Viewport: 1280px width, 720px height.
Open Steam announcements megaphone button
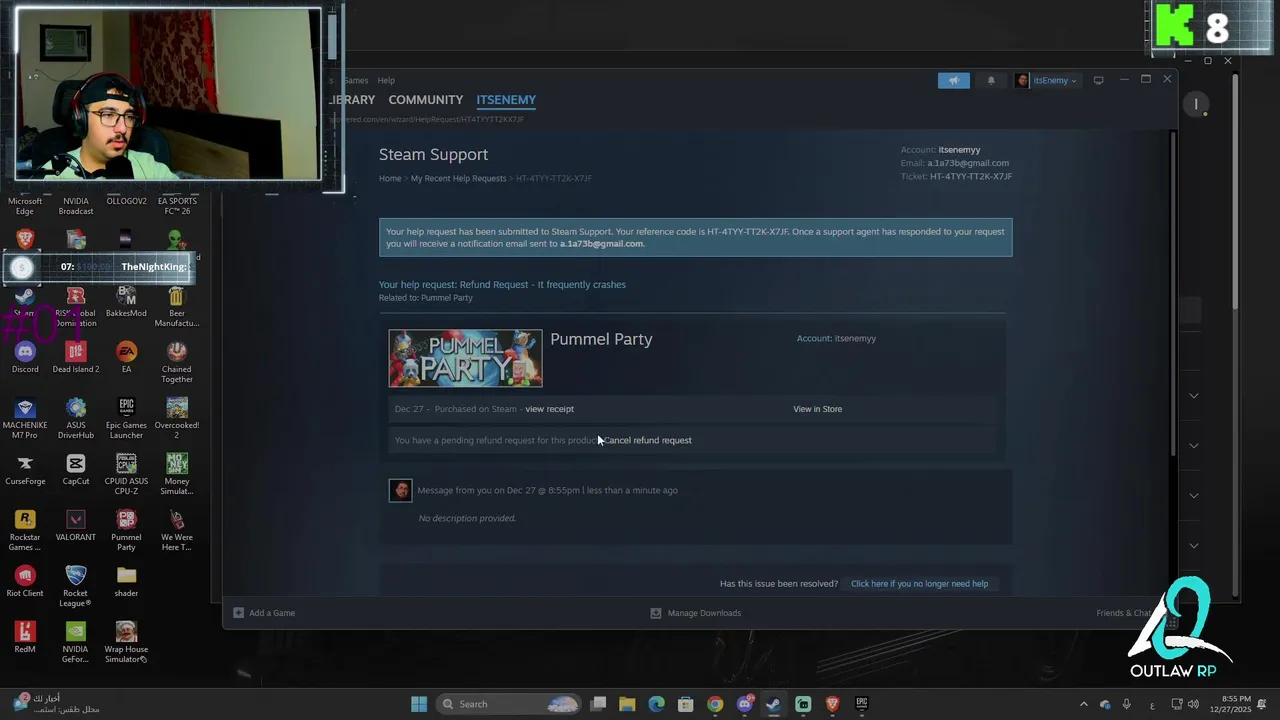pos(953,80)
